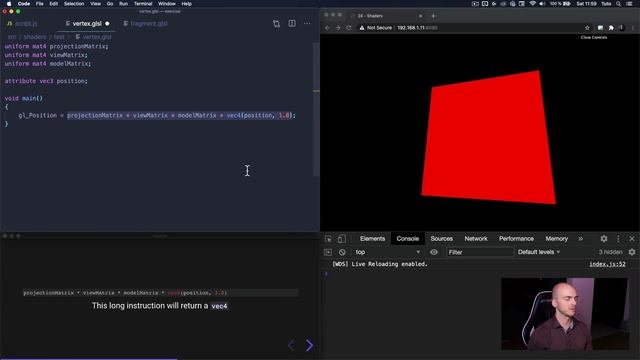This screenshot has width=640, height=360.
Task: Close the DevTools panel
Action: point(632,239)
